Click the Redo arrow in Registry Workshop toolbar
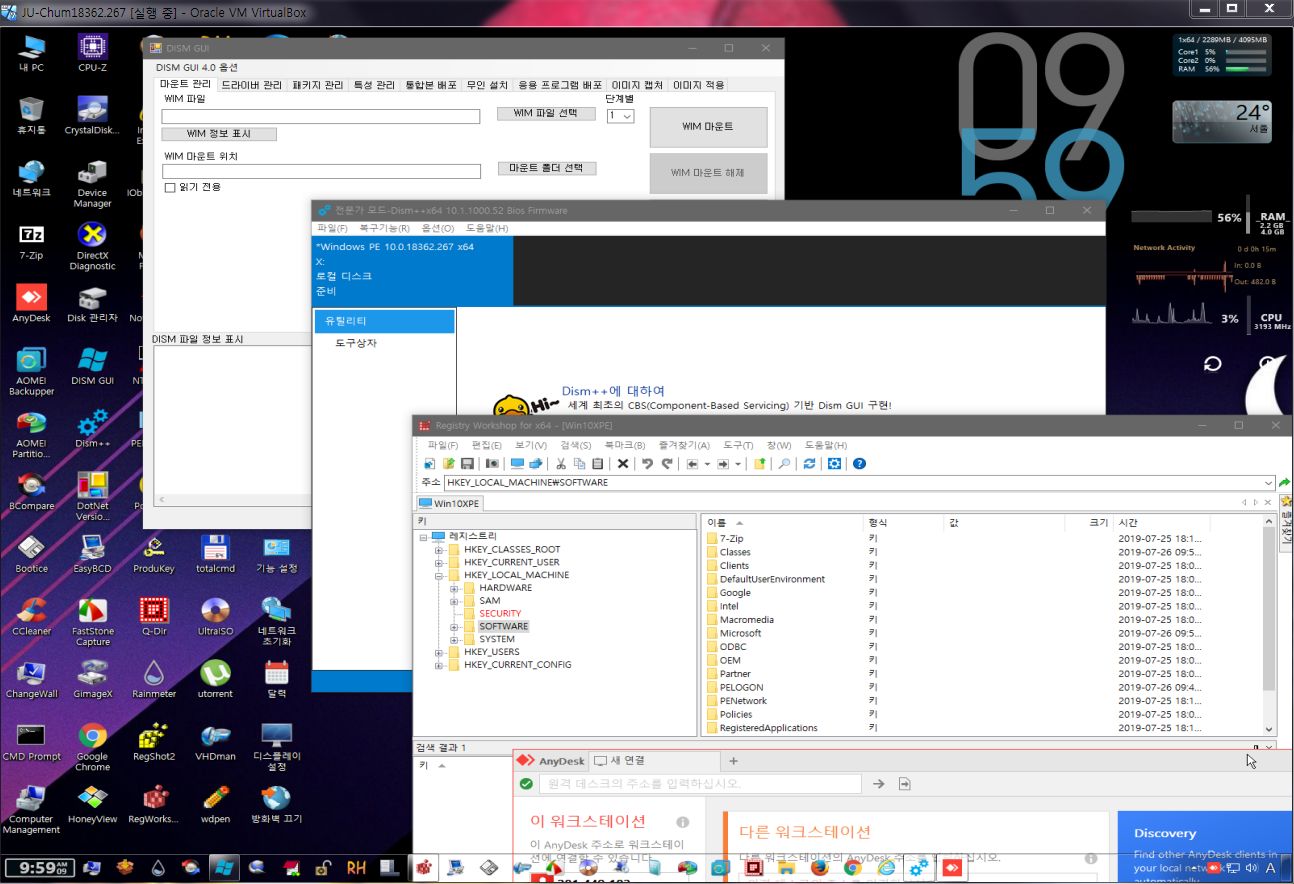Screen dimensions: 1294x884 [x=667, y=464]
